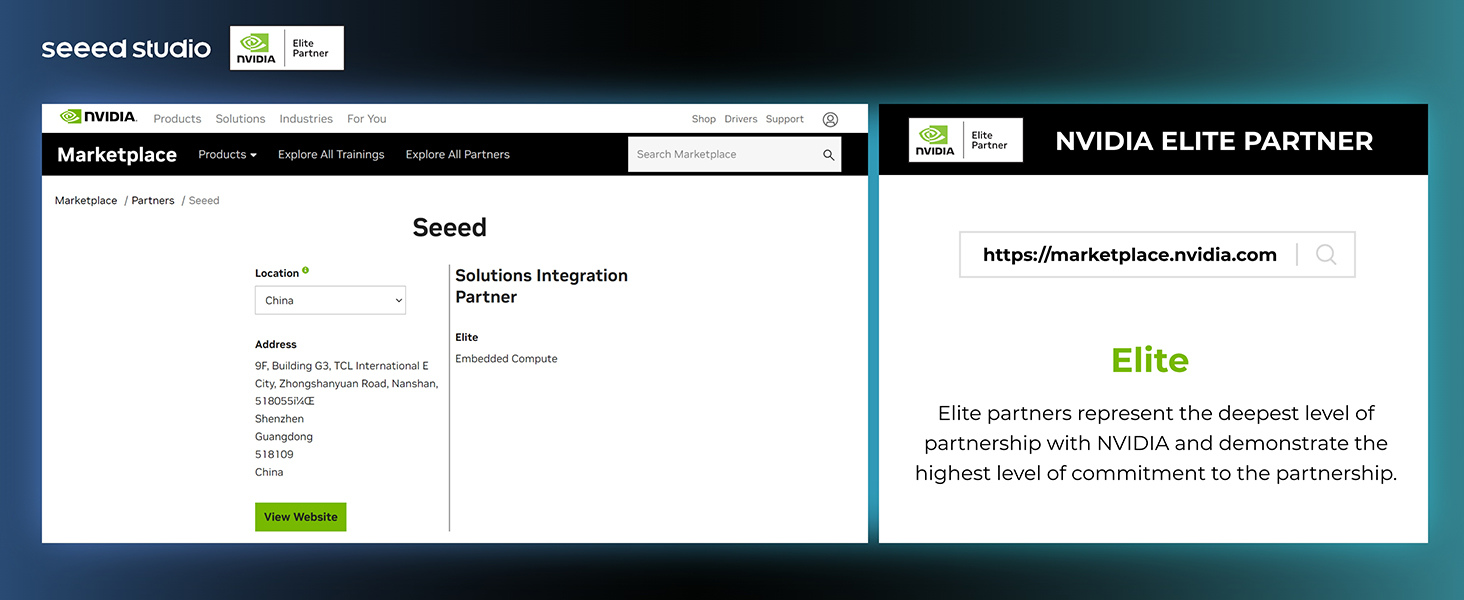Click the https://marketplace.nvidia.com URL field
Viewport: 1464px width, 600px height.
(x=1157, y=255)
